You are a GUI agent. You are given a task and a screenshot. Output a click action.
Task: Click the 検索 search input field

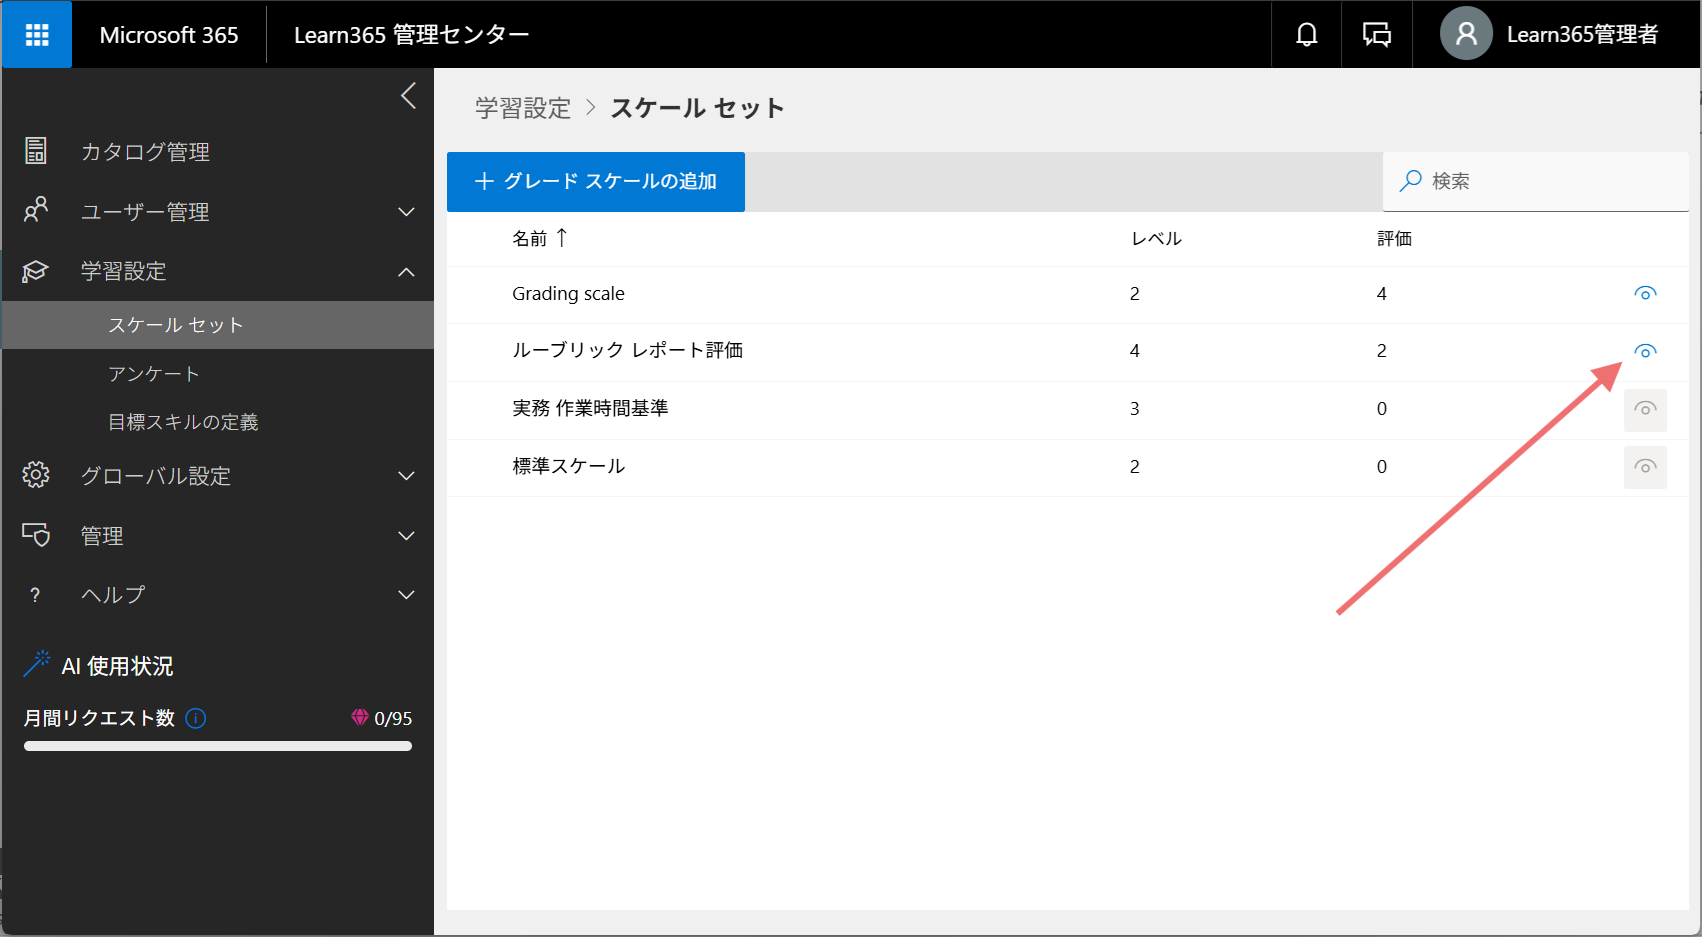pyautogui.click(x=1536, y=181)
